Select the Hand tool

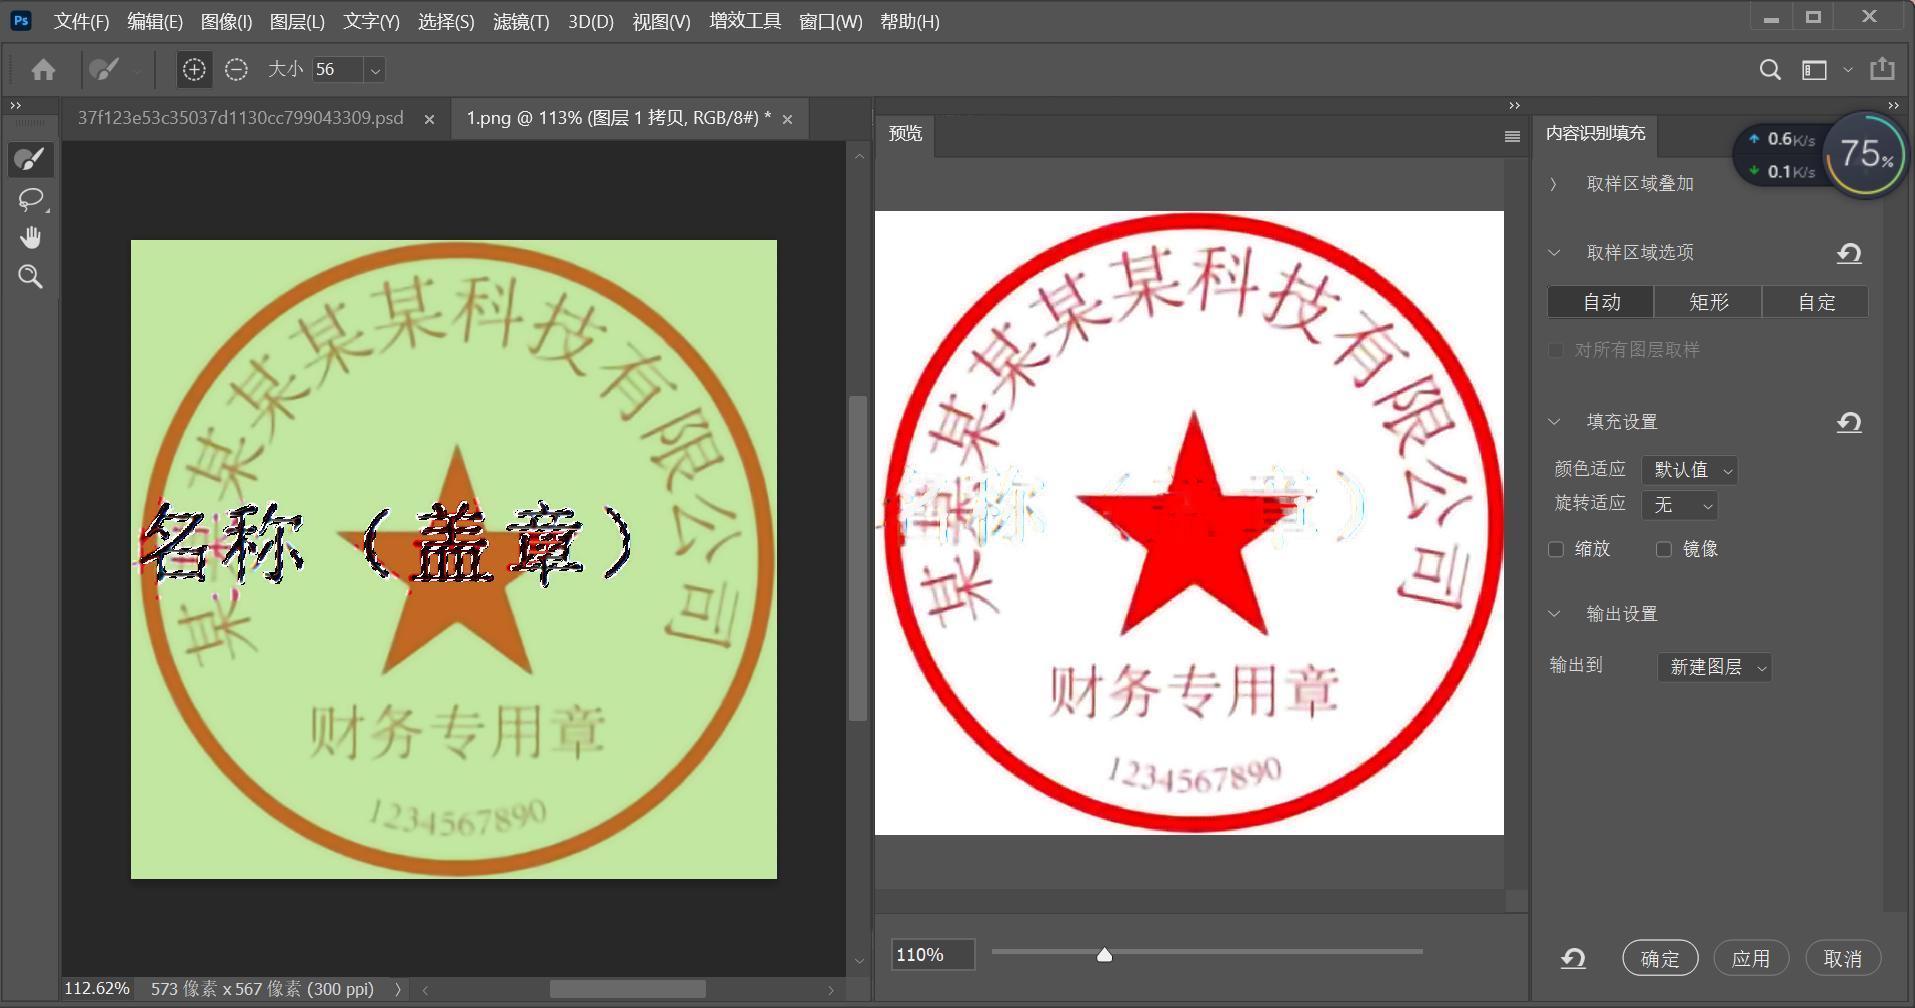pos(30,237)
